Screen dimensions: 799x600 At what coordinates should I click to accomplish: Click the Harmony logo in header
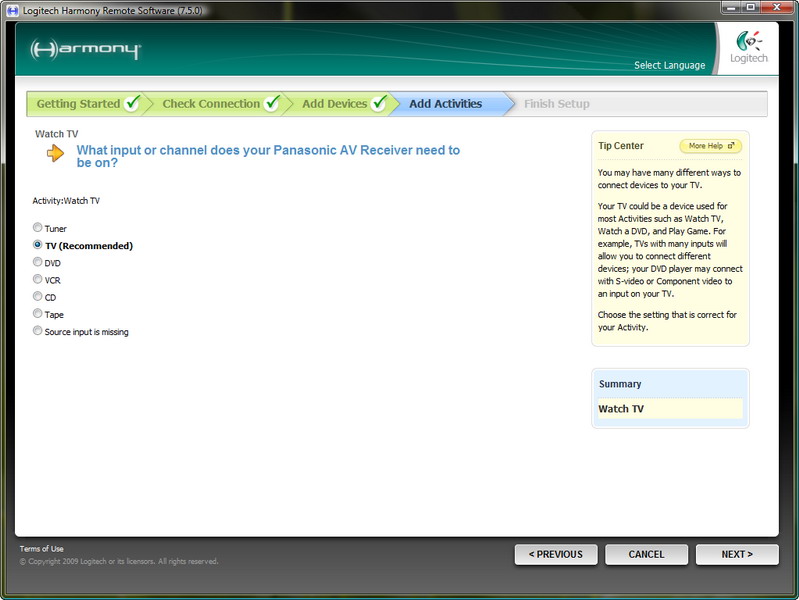pyautogui.click(x=86, y=50)
